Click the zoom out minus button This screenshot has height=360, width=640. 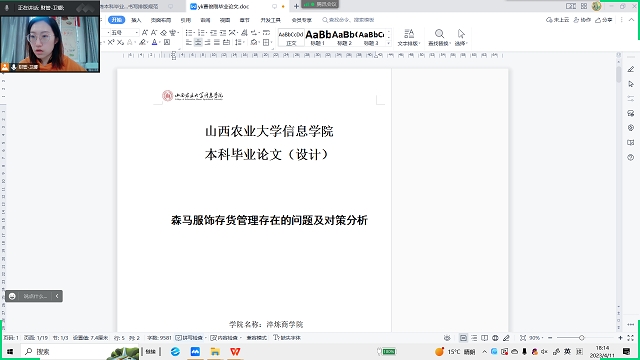(550, 338)
